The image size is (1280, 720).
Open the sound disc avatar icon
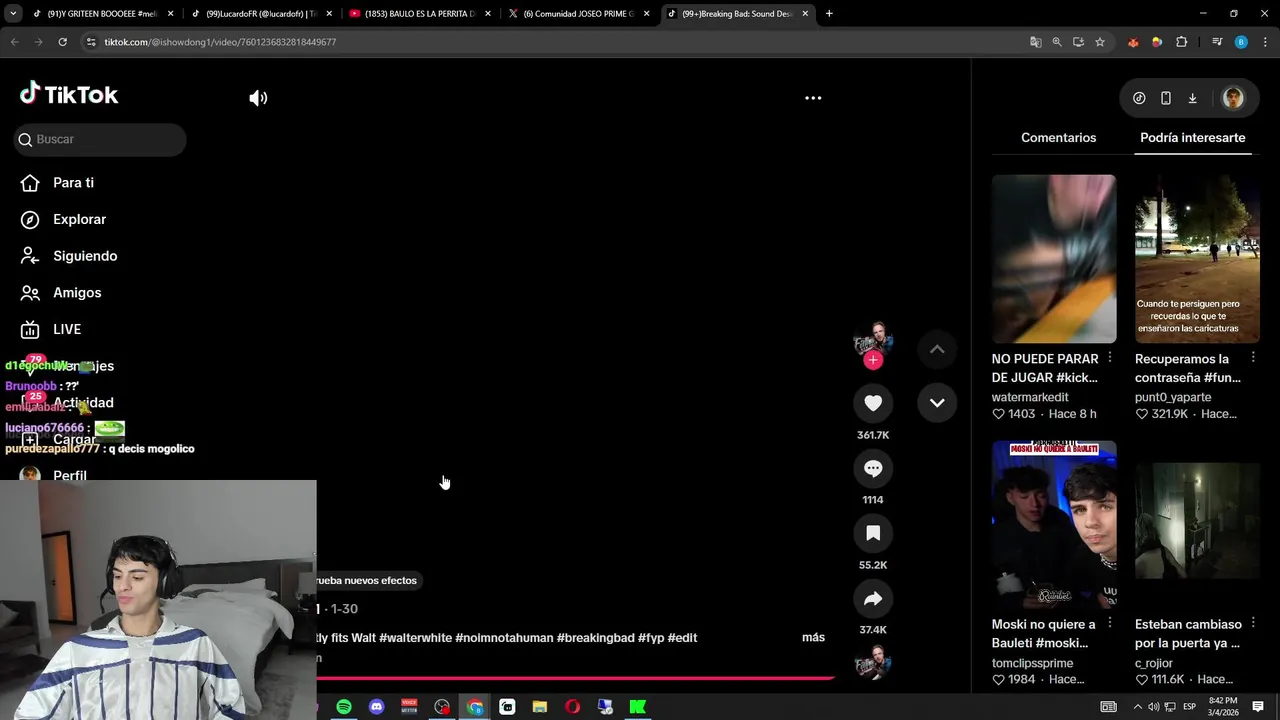point(873,663)
